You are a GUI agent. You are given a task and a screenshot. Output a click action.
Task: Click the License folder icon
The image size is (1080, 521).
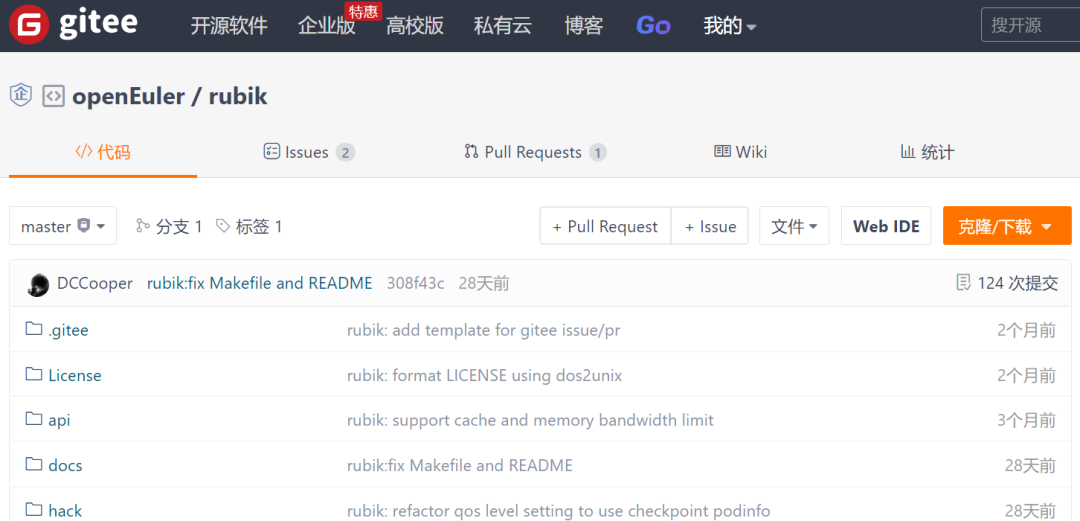pos(34,374)
